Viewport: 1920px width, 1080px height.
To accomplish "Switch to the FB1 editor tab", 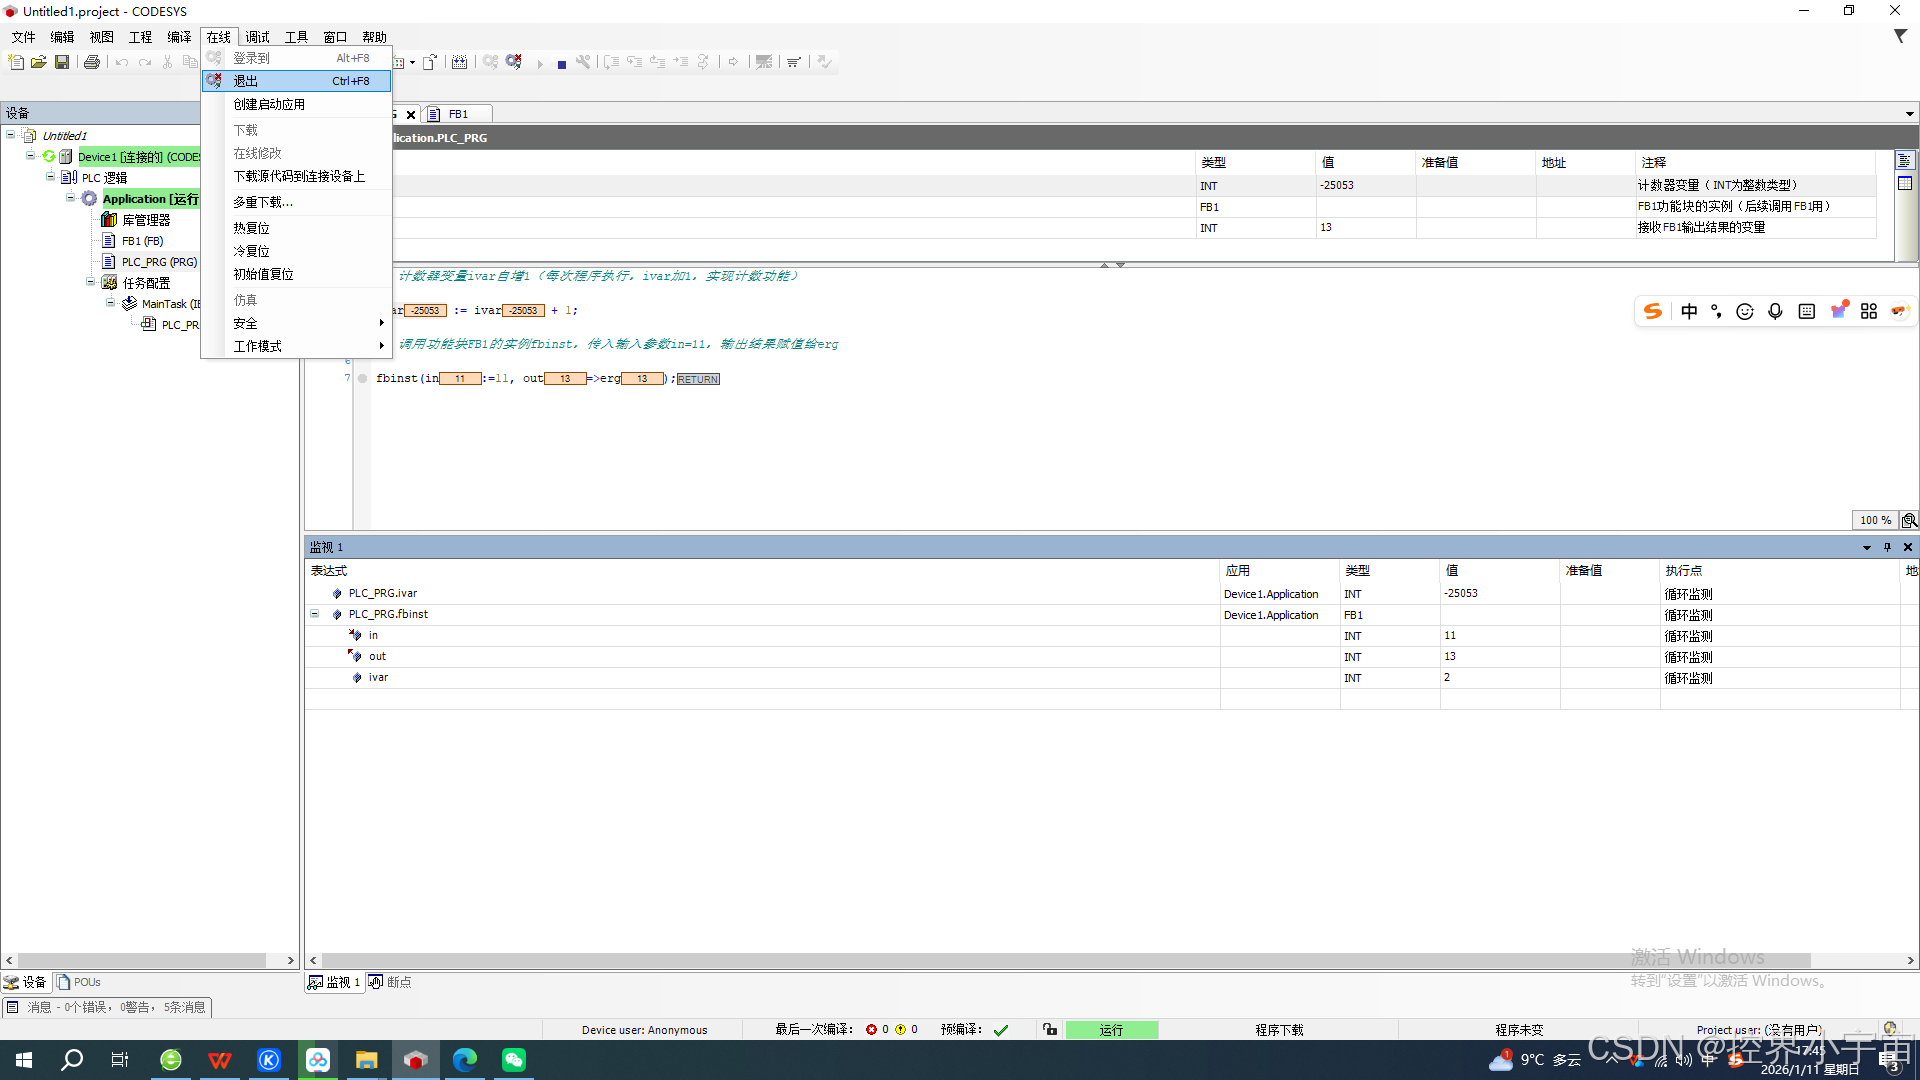I will click(457, 114).
